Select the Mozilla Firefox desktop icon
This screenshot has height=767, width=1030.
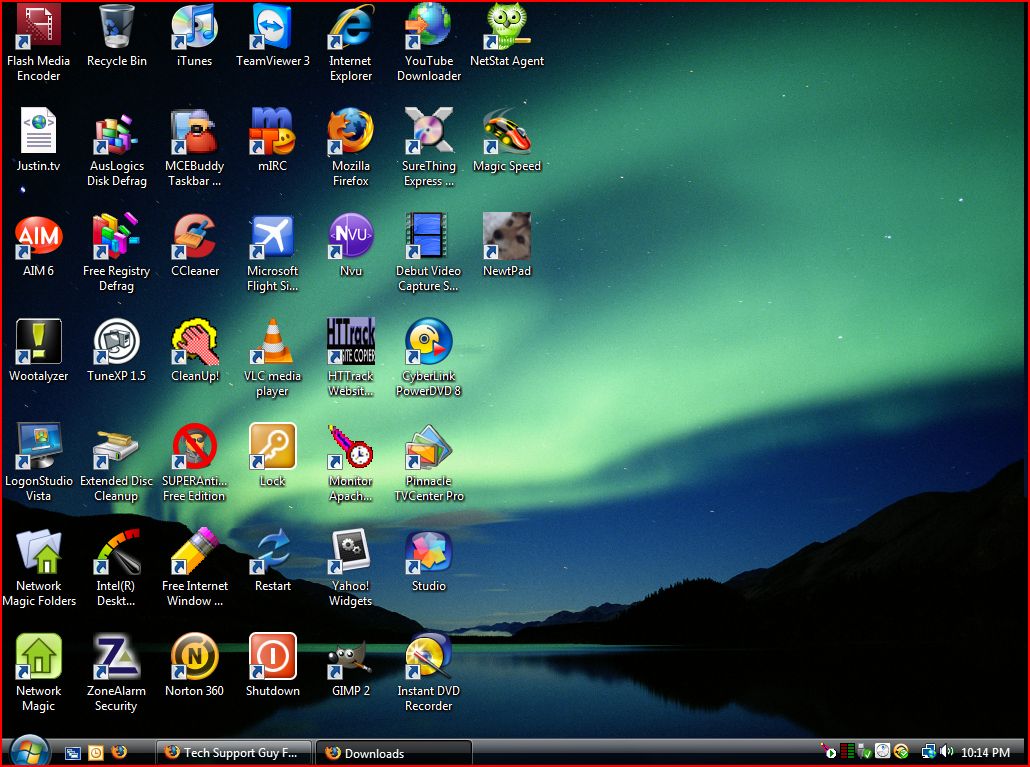tap(351, 131)
